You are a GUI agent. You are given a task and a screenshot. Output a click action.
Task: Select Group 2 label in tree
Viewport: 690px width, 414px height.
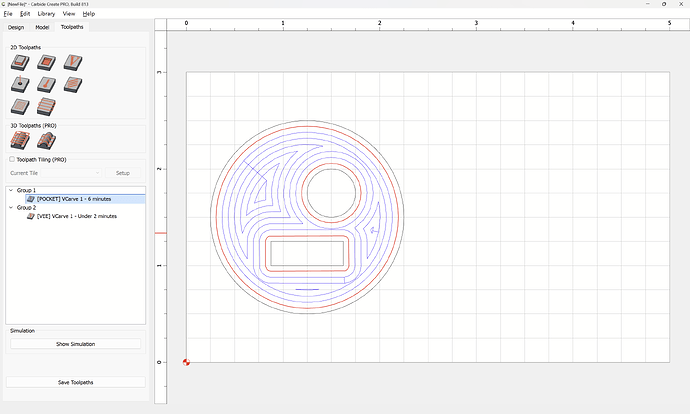[26, 207]
